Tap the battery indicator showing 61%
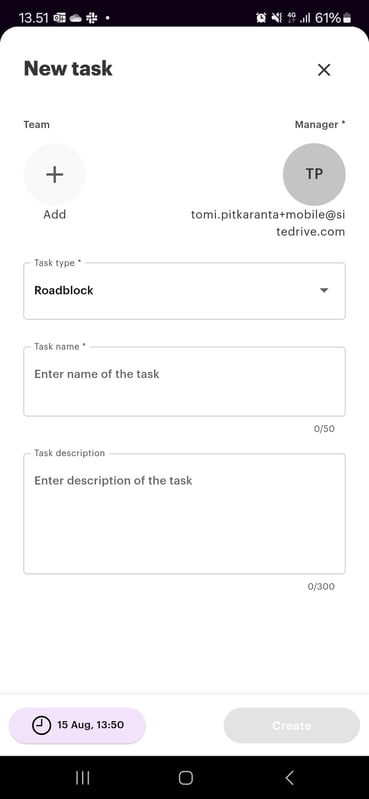The image size is (369, 799). pos(333,18)
